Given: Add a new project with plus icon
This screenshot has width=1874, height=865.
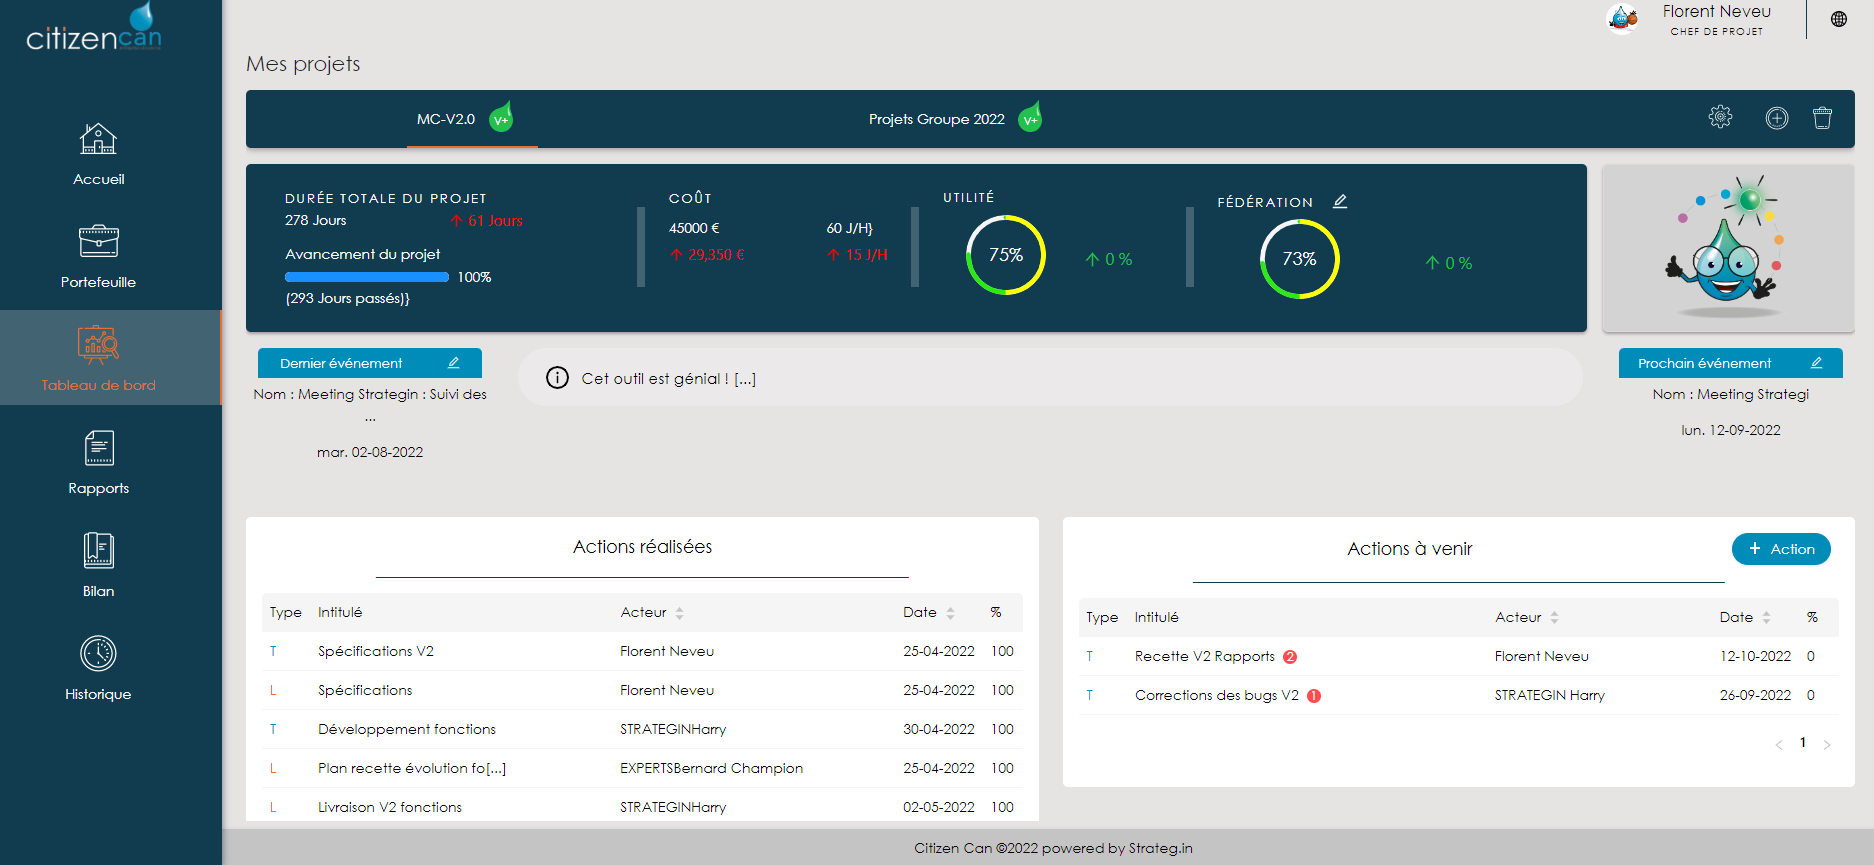Looking at the screenshot, I should tap(1776, 118).
